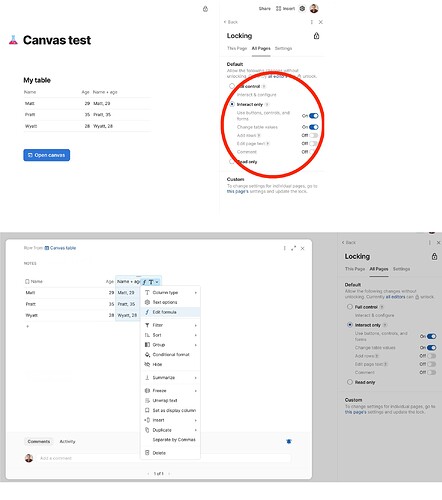442x500 pixels.
Task: Click the lock icon beside the white Locking heading
Action: click(316, 36)
